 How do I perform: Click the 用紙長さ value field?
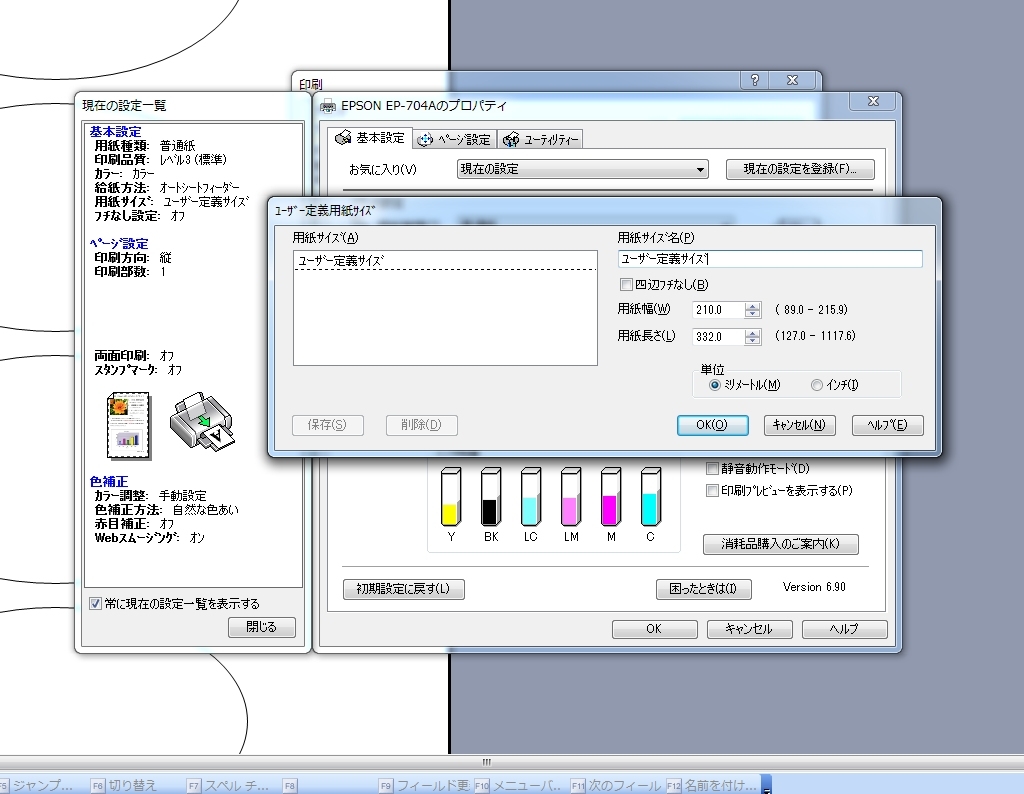point(719,337)
